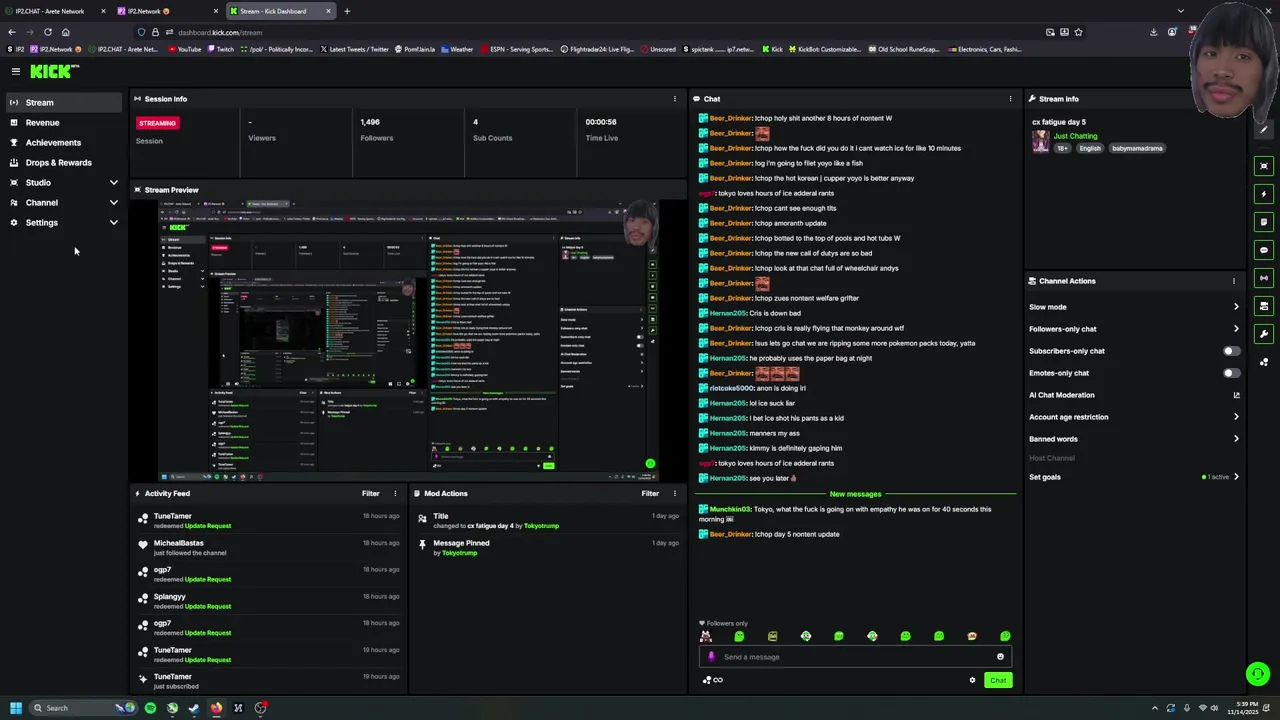The image size is (1280, 720).
Task: Click the session focus icon in right sidebar
Action: [x=1264, y=166]
